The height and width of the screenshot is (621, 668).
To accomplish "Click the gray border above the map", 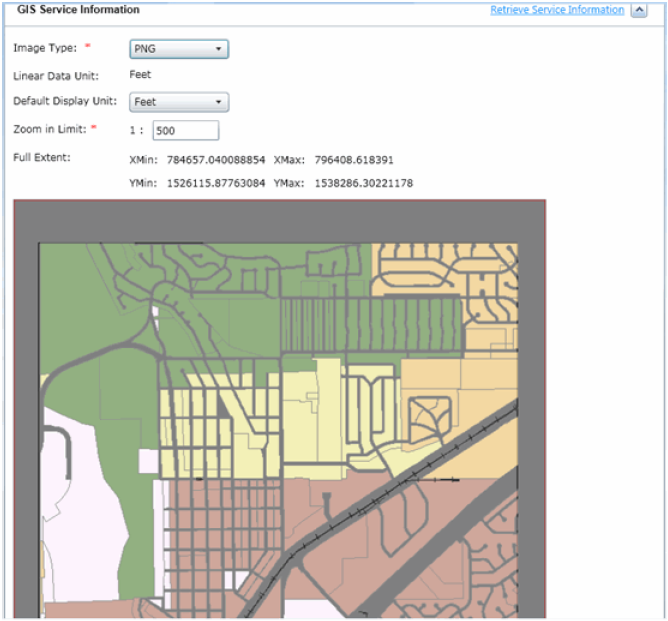I will coord(280,220).
